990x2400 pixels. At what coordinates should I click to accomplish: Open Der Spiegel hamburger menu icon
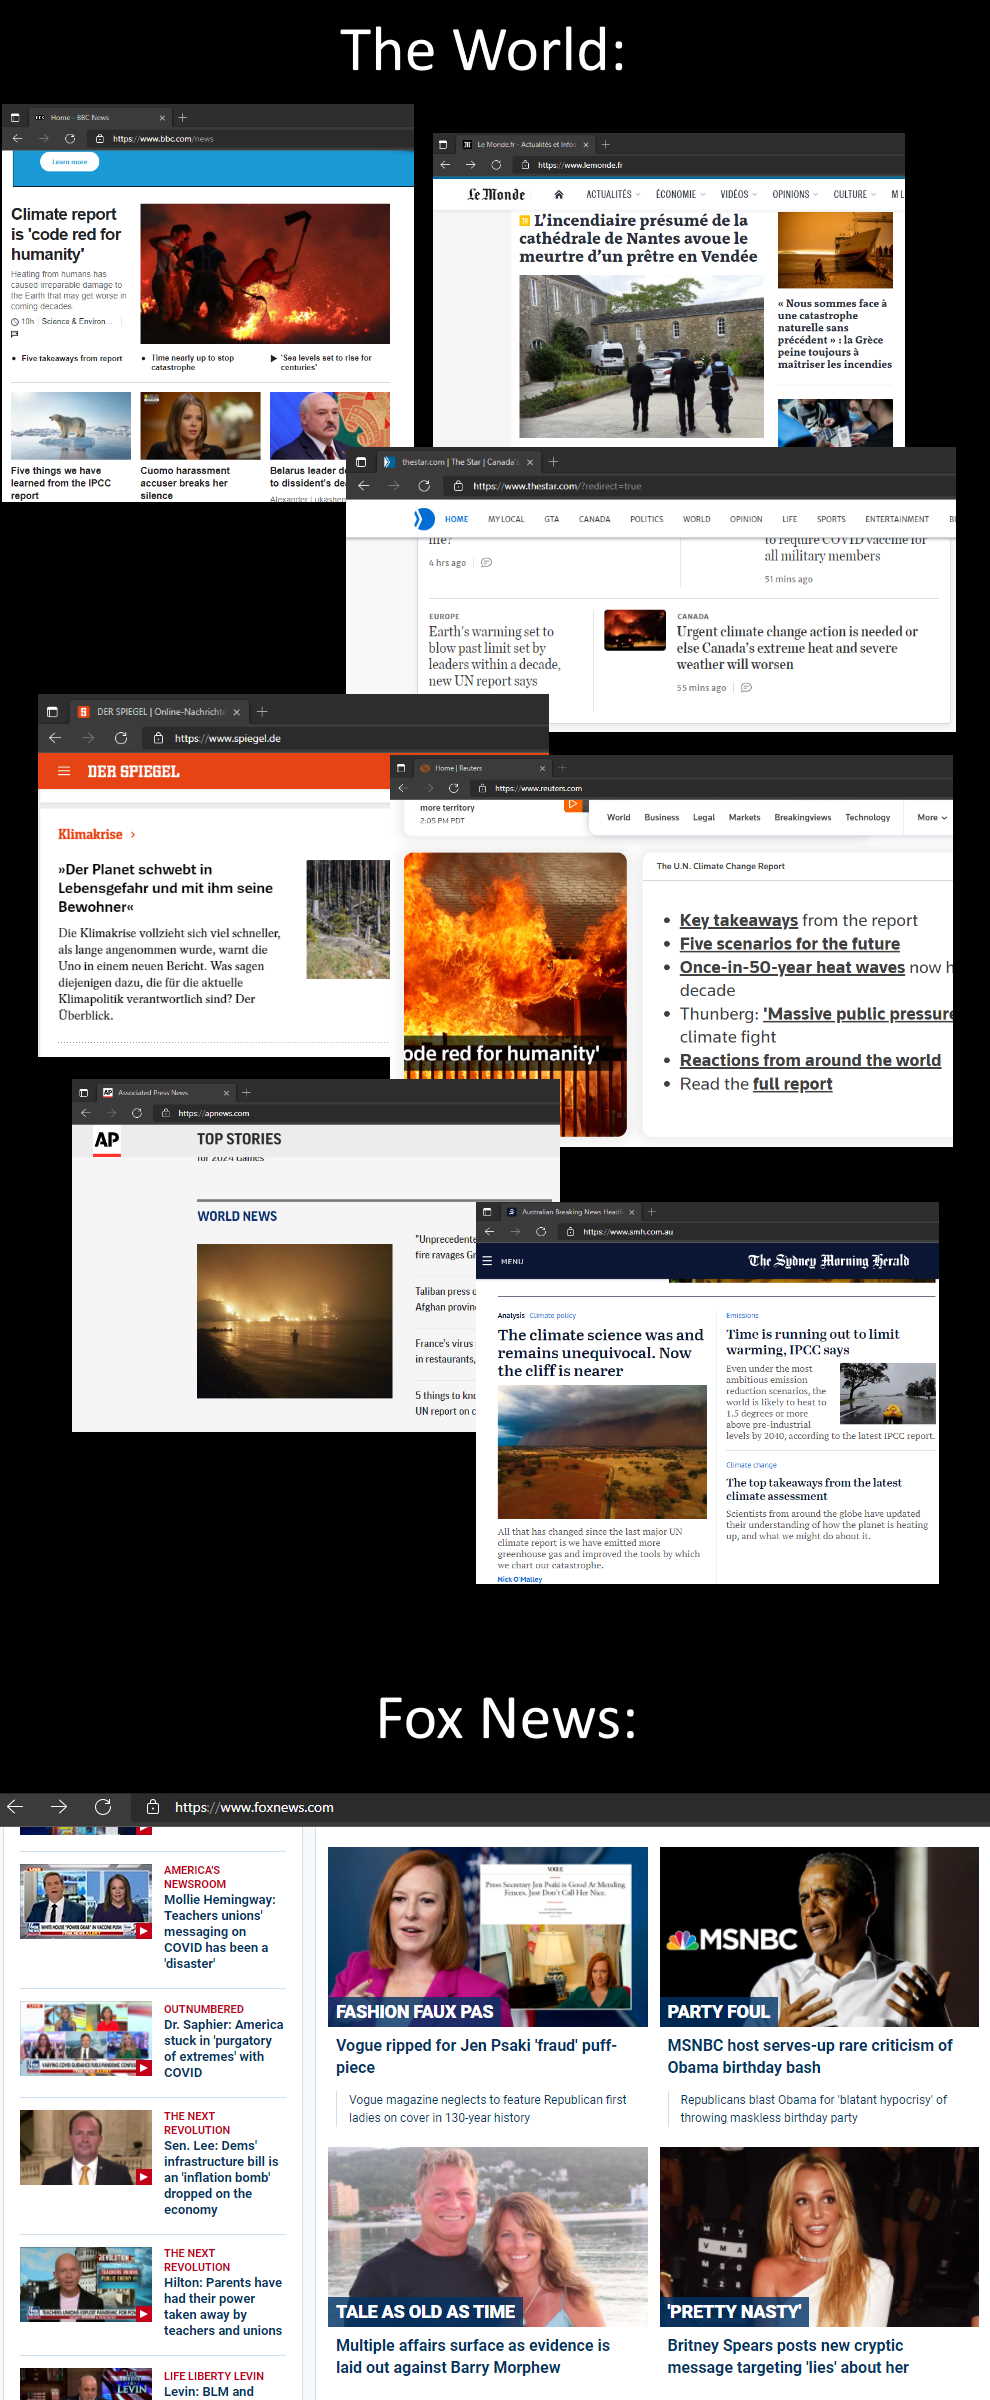[64, 771]
